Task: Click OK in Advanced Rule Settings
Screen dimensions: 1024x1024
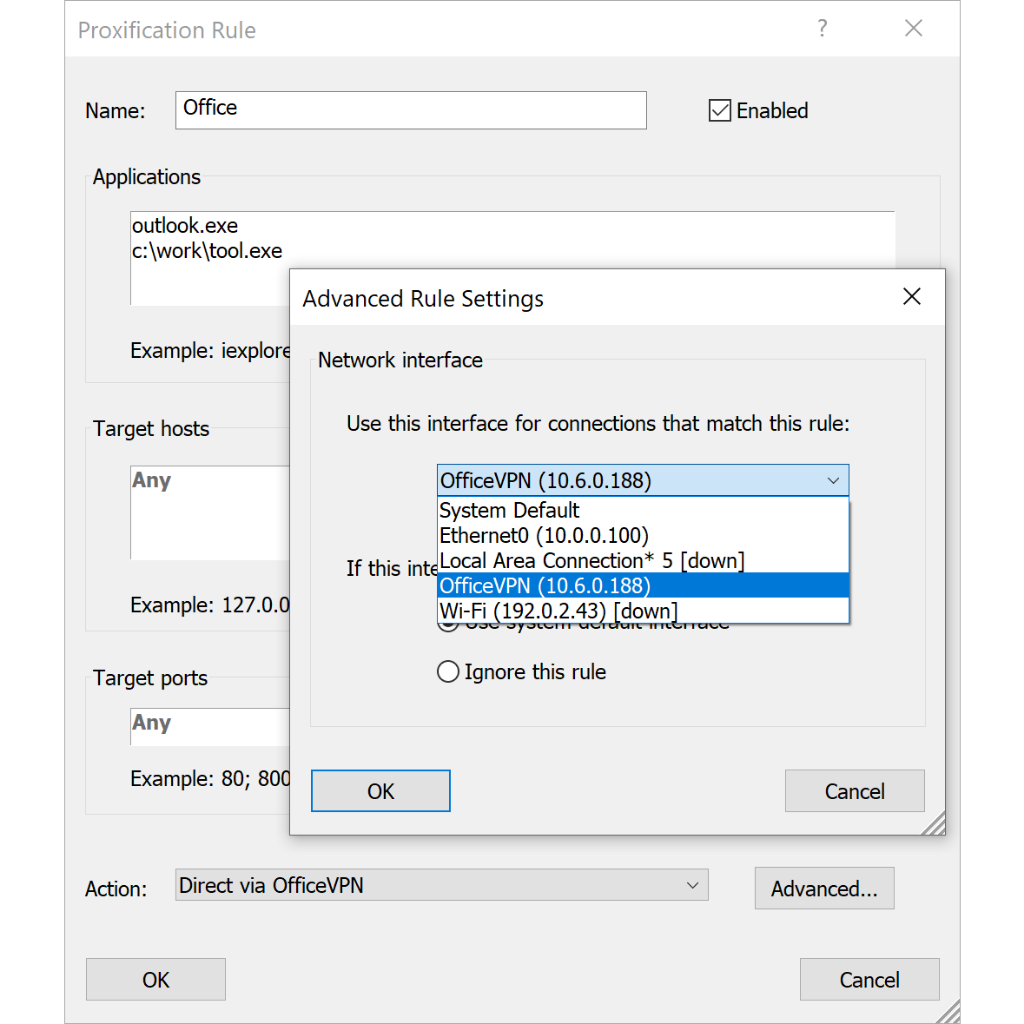Action: (x=381, y=791)
